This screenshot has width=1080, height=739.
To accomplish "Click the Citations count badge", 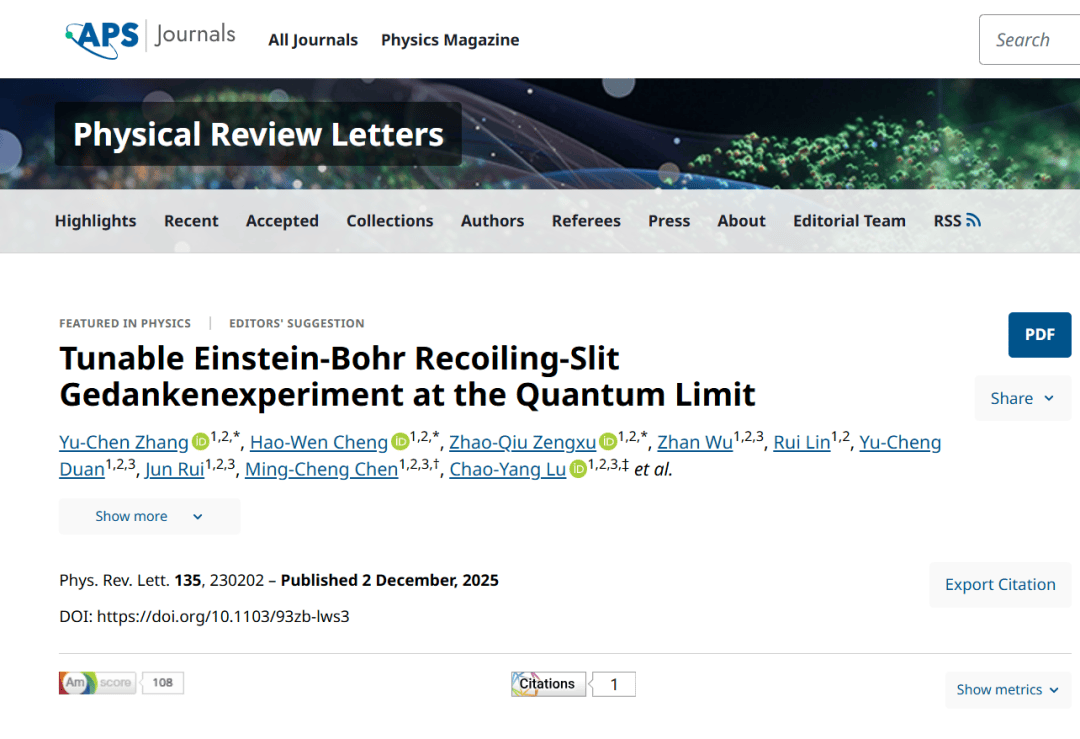I will (x=573, y=684).
